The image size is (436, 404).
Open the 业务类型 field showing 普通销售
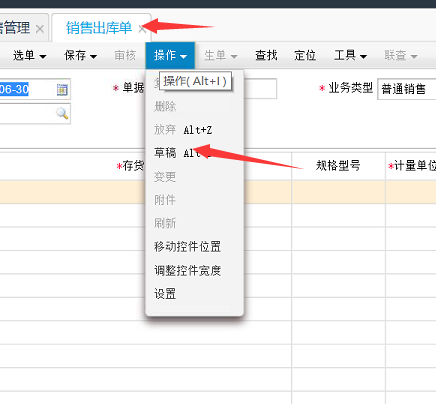click(407, 89)
